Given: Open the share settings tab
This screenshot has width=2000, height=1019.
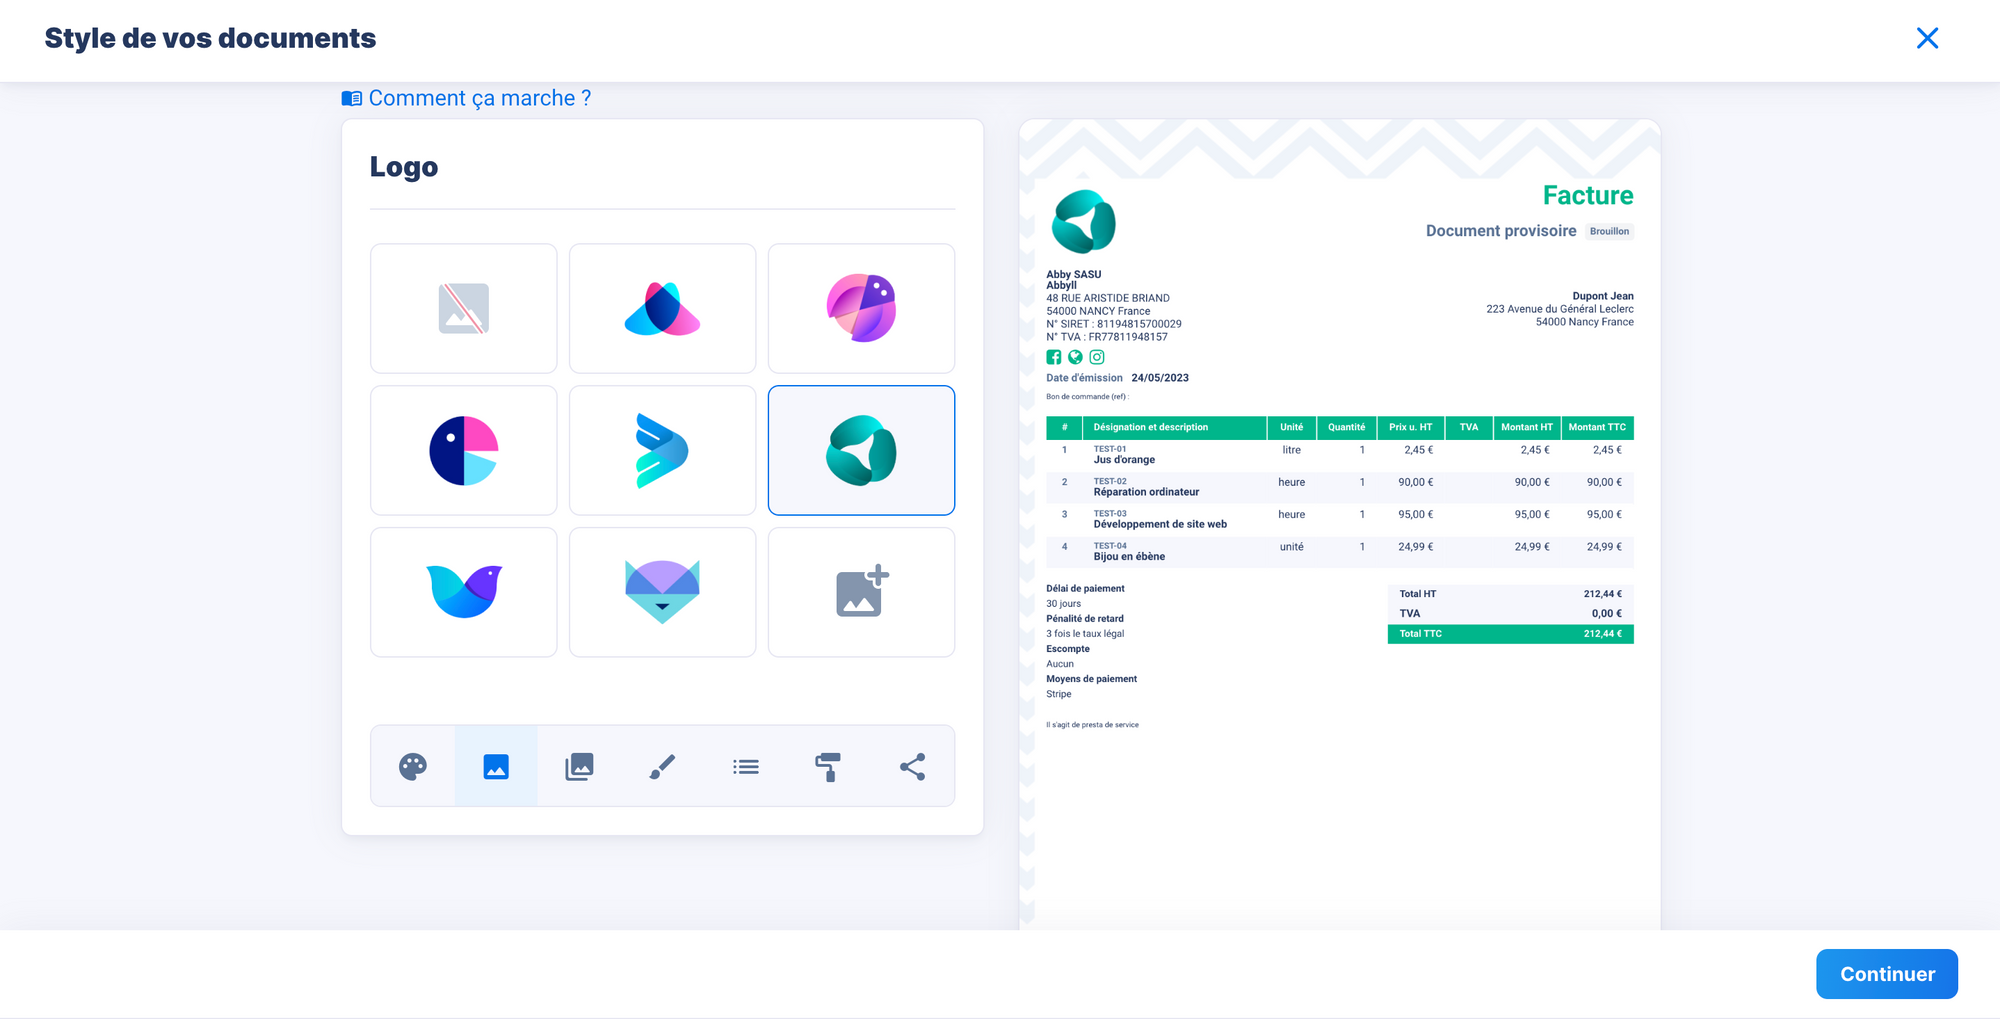Looking at the screenshot, I should coord(912,767).
